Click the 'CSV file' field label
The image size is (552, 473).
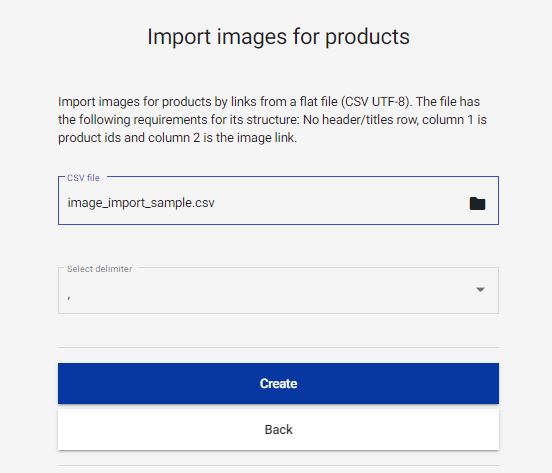(83, 178)
